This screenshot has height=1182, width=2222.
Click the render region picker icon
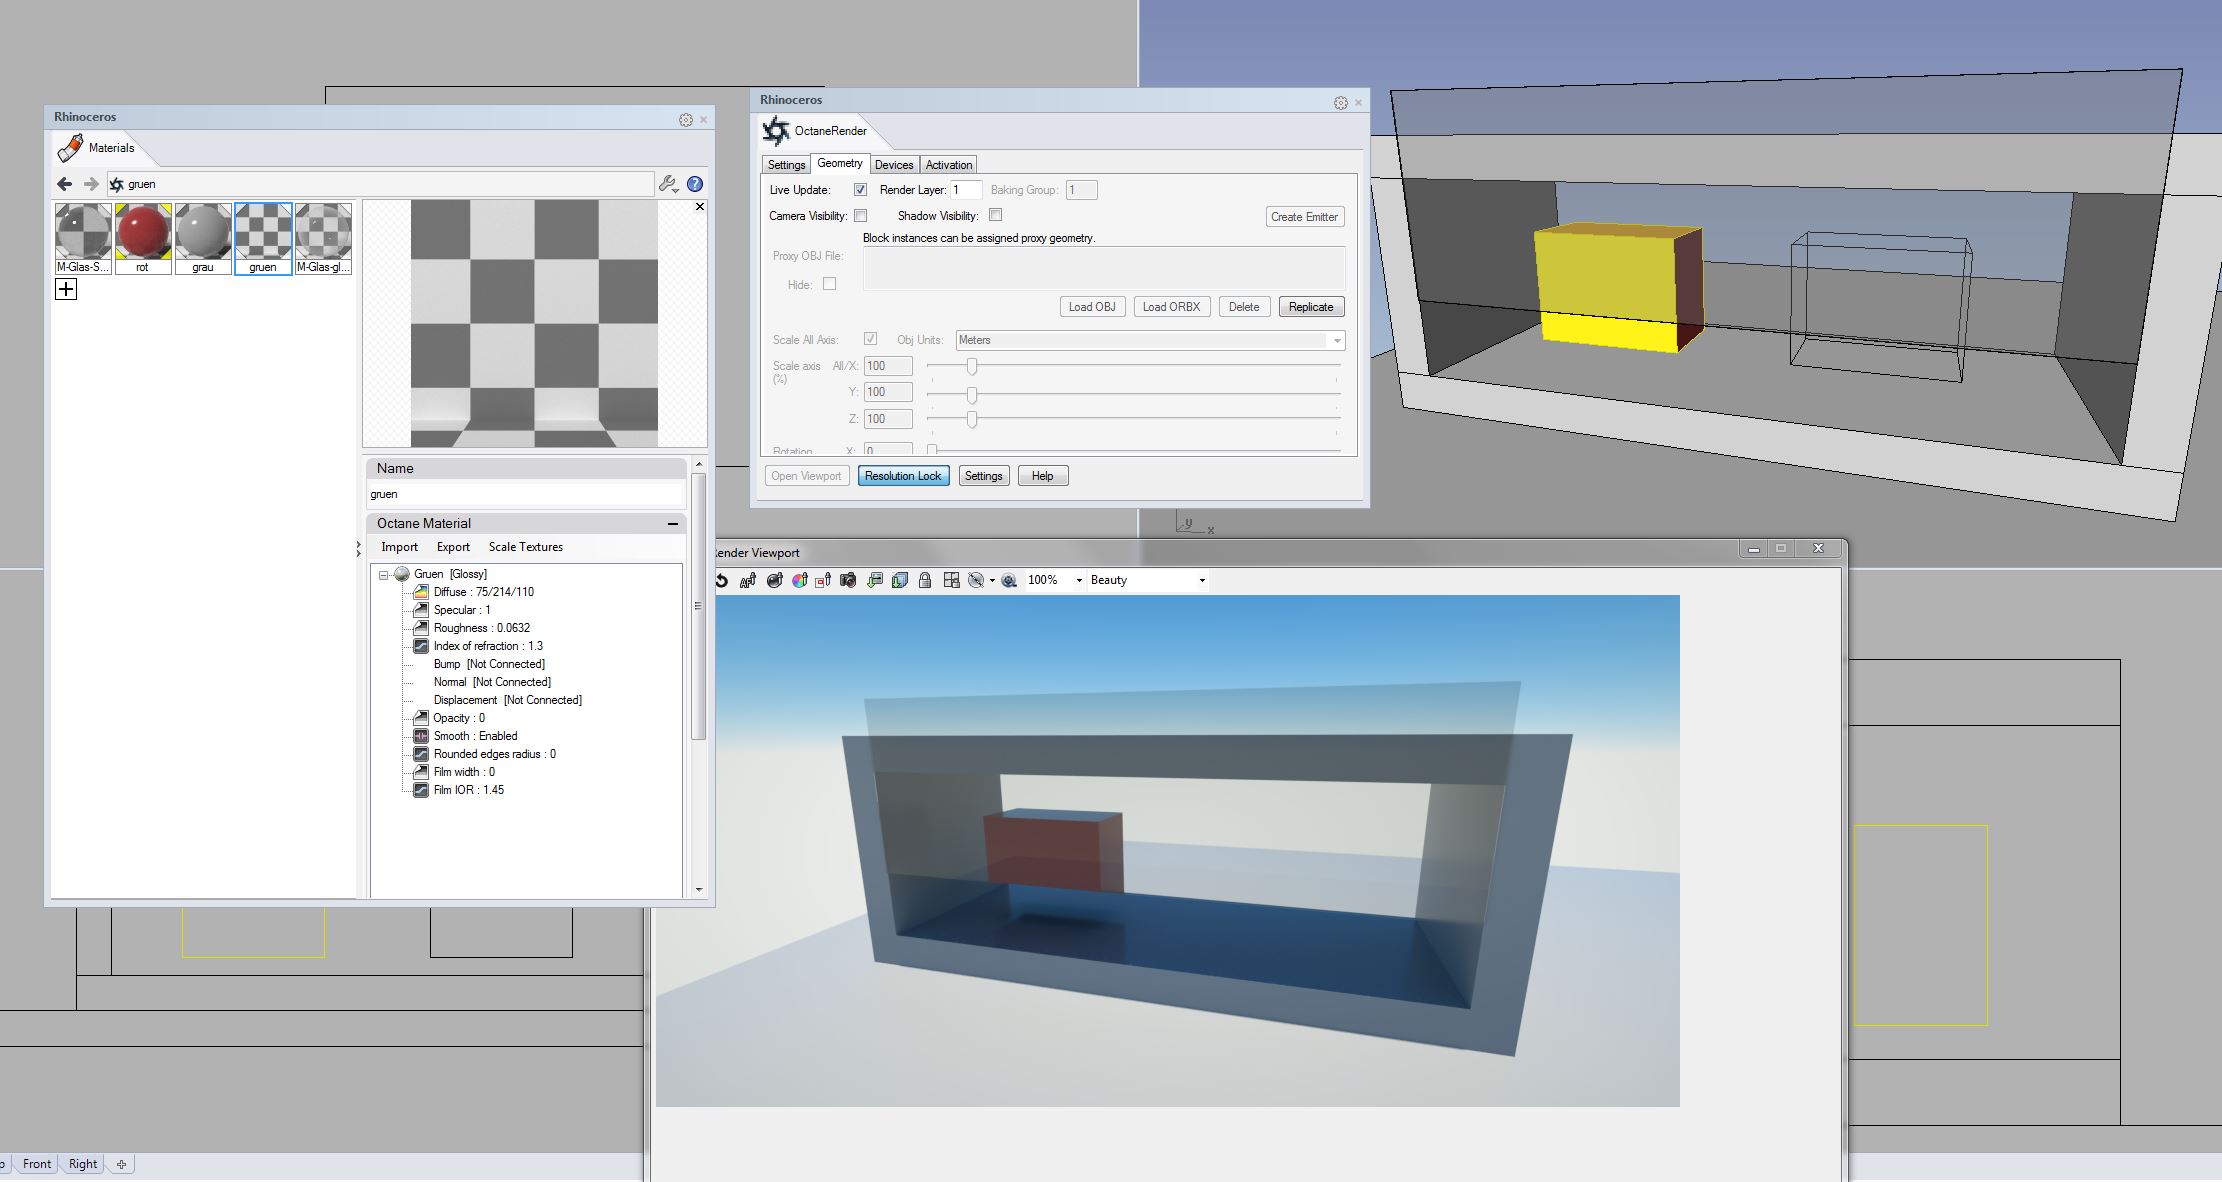coord(823,580)
